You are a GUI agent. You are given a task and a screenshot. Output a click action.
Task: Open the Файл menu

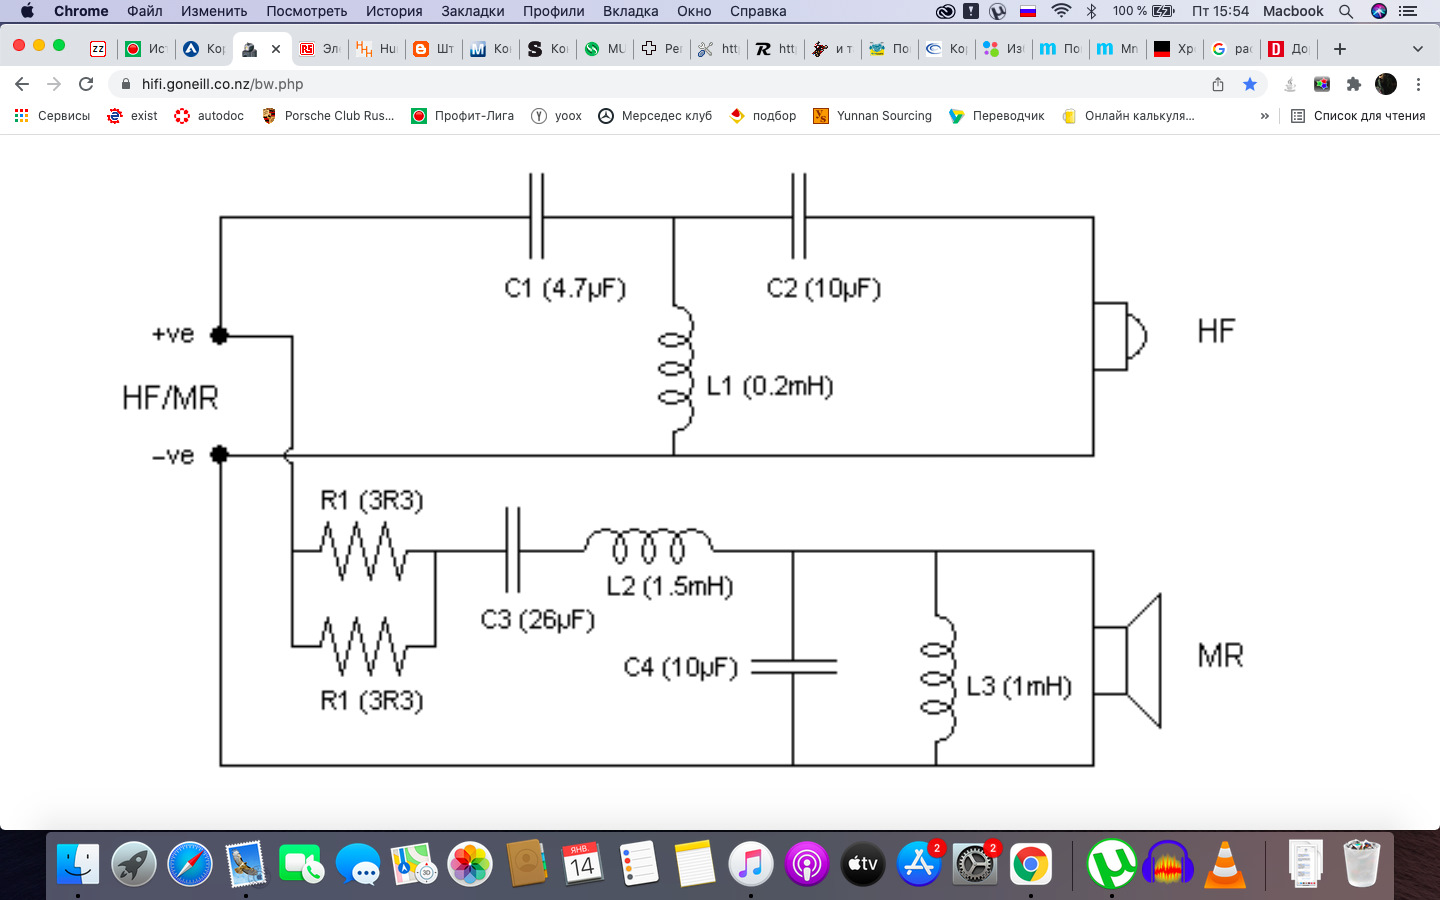[x=145, y=11]
